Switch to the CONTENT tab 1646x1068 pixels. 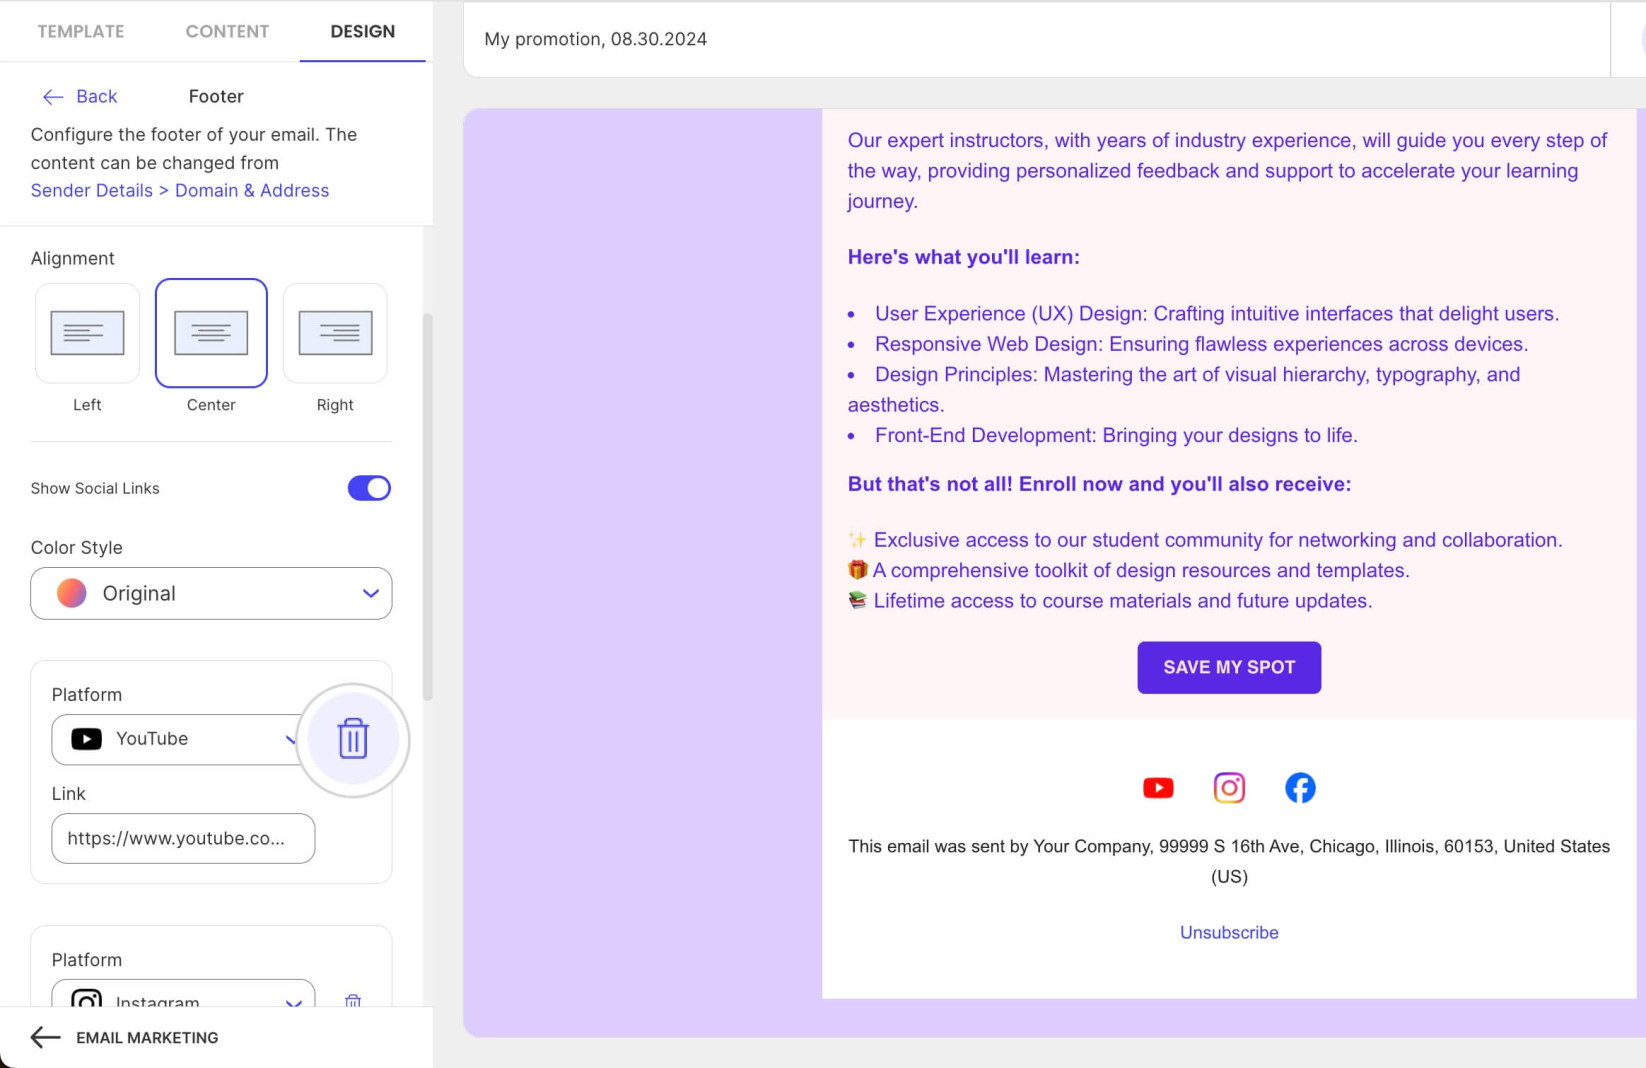227,31
